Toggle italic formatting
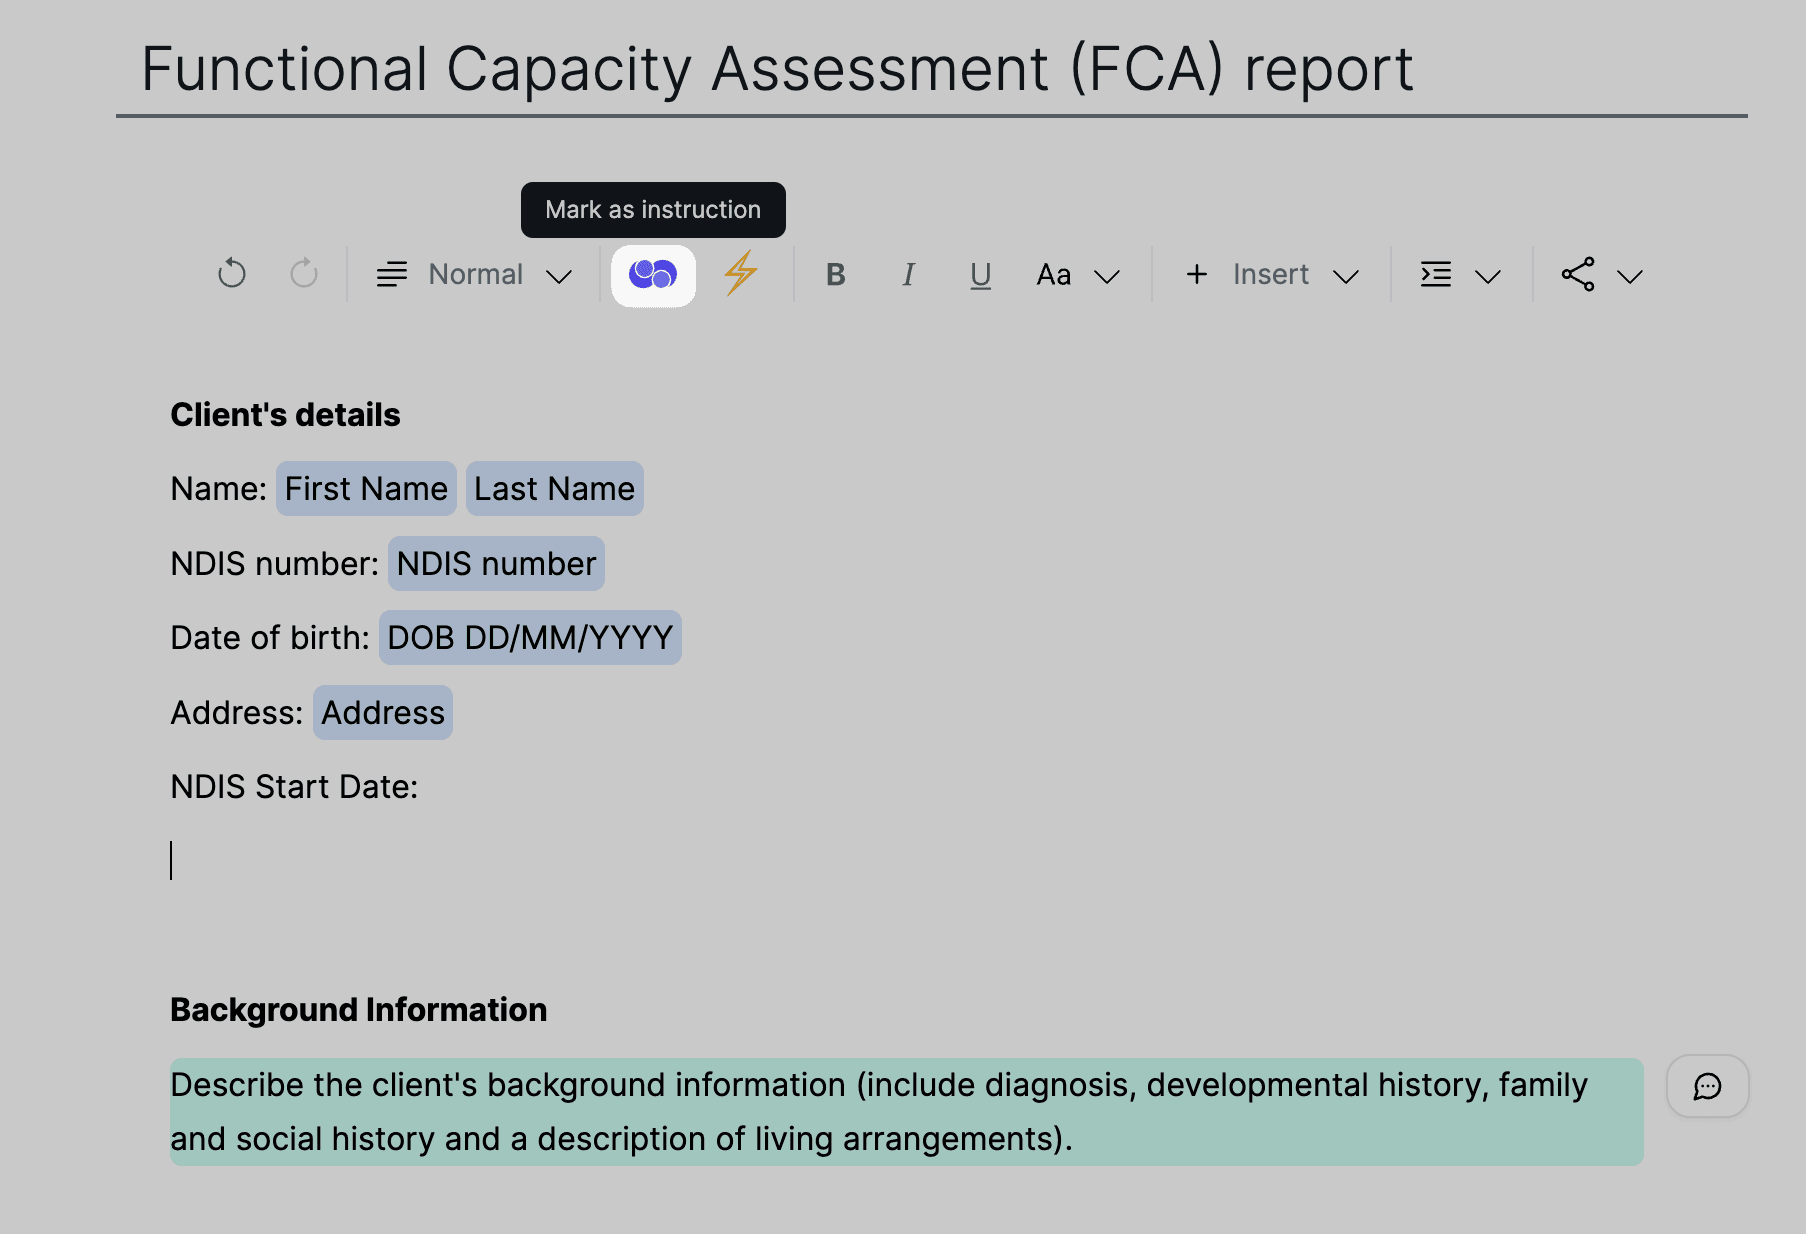 (908, 275)
